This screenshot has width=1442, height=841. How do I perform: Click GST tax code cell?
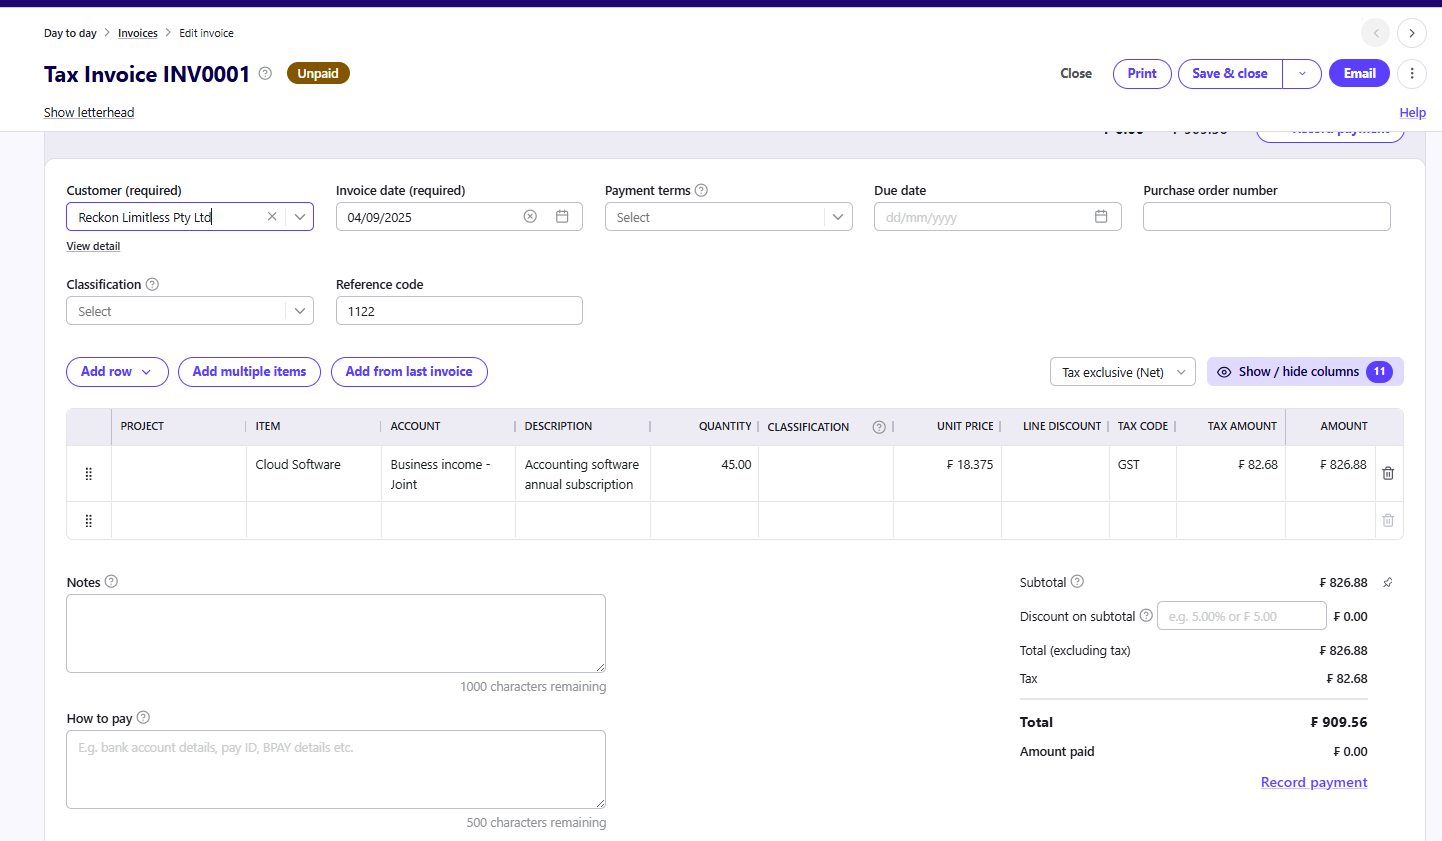click(x=1143, y=474)
